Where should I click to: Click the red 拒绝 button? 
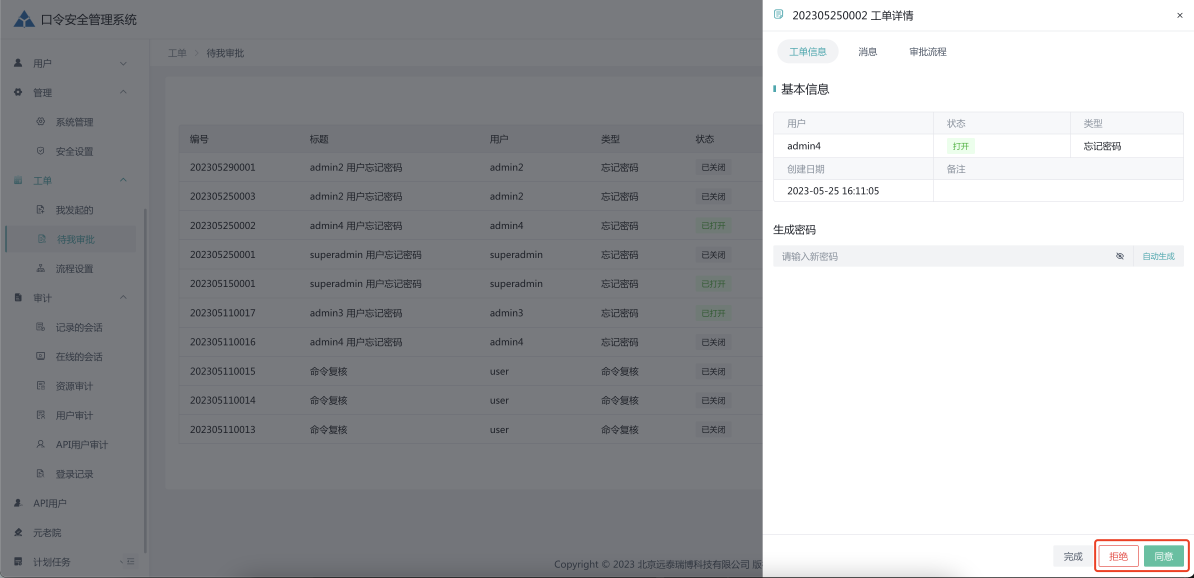(1118, 556)
